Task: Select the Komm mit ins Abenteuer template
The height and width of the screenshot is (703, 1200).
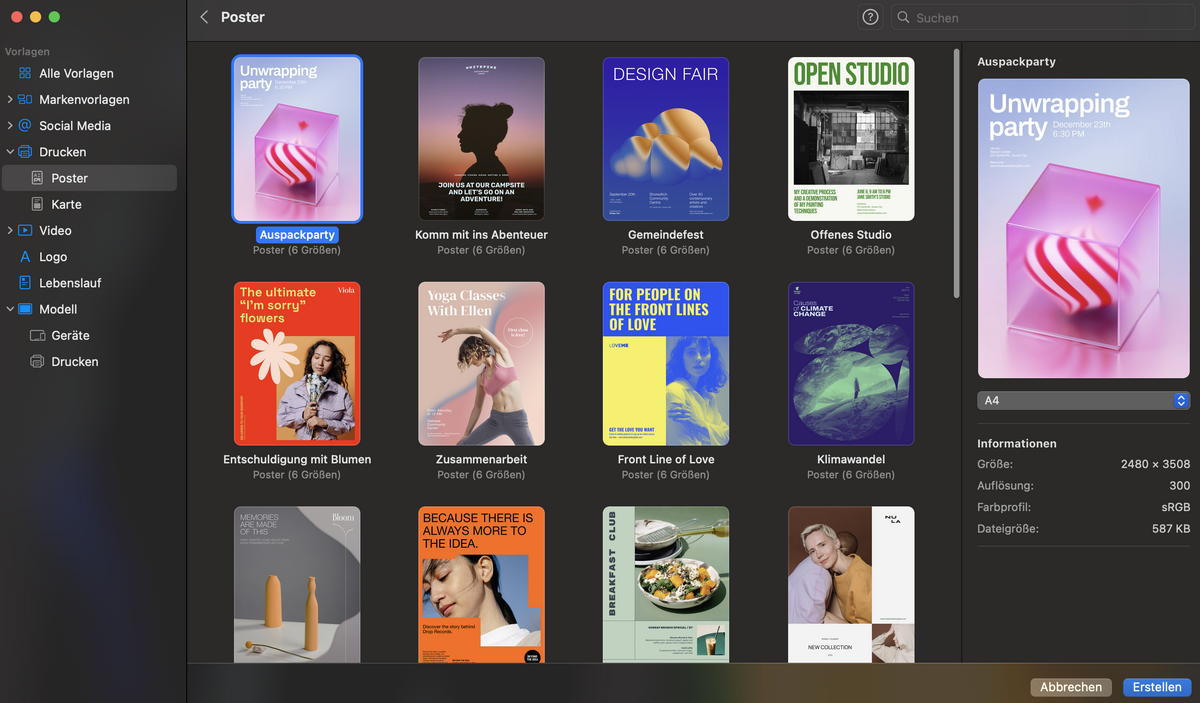Action: pos(481,138)
